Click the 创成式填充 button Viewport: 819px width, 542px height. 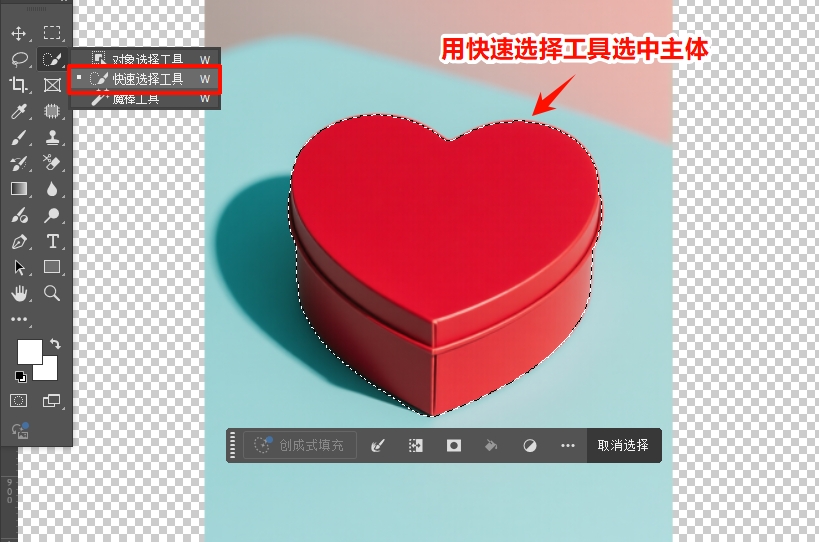click(x=300, y=445)
